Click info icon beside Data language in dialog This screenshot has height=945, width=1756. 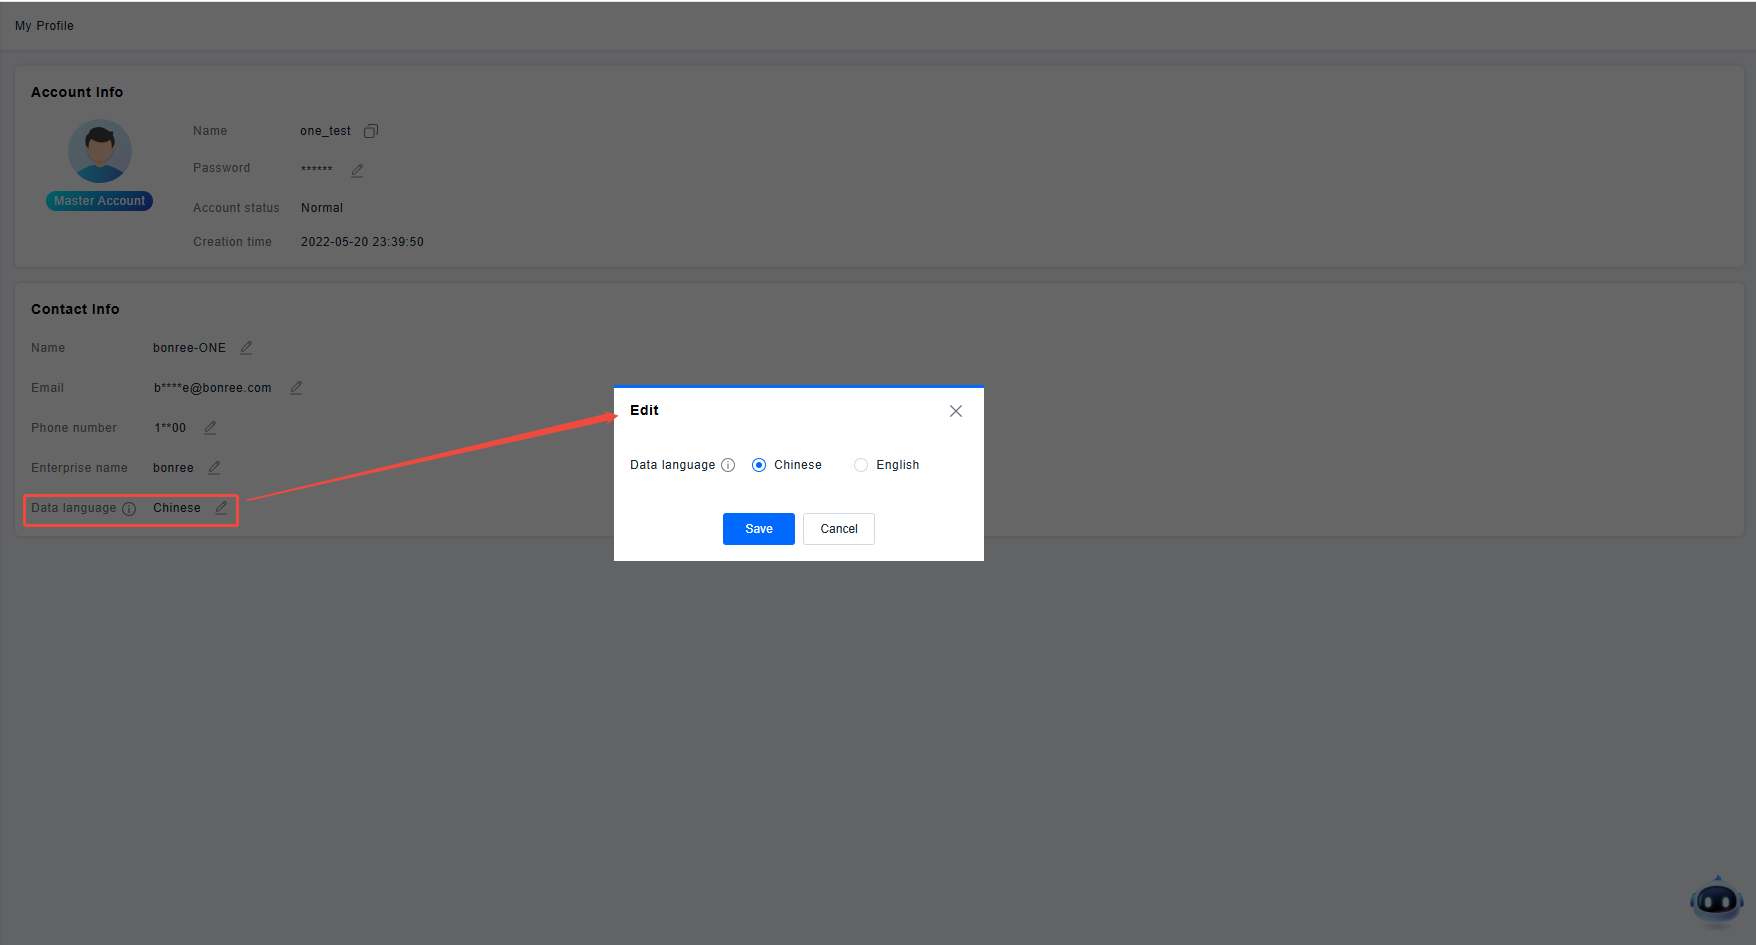(728, 465)
